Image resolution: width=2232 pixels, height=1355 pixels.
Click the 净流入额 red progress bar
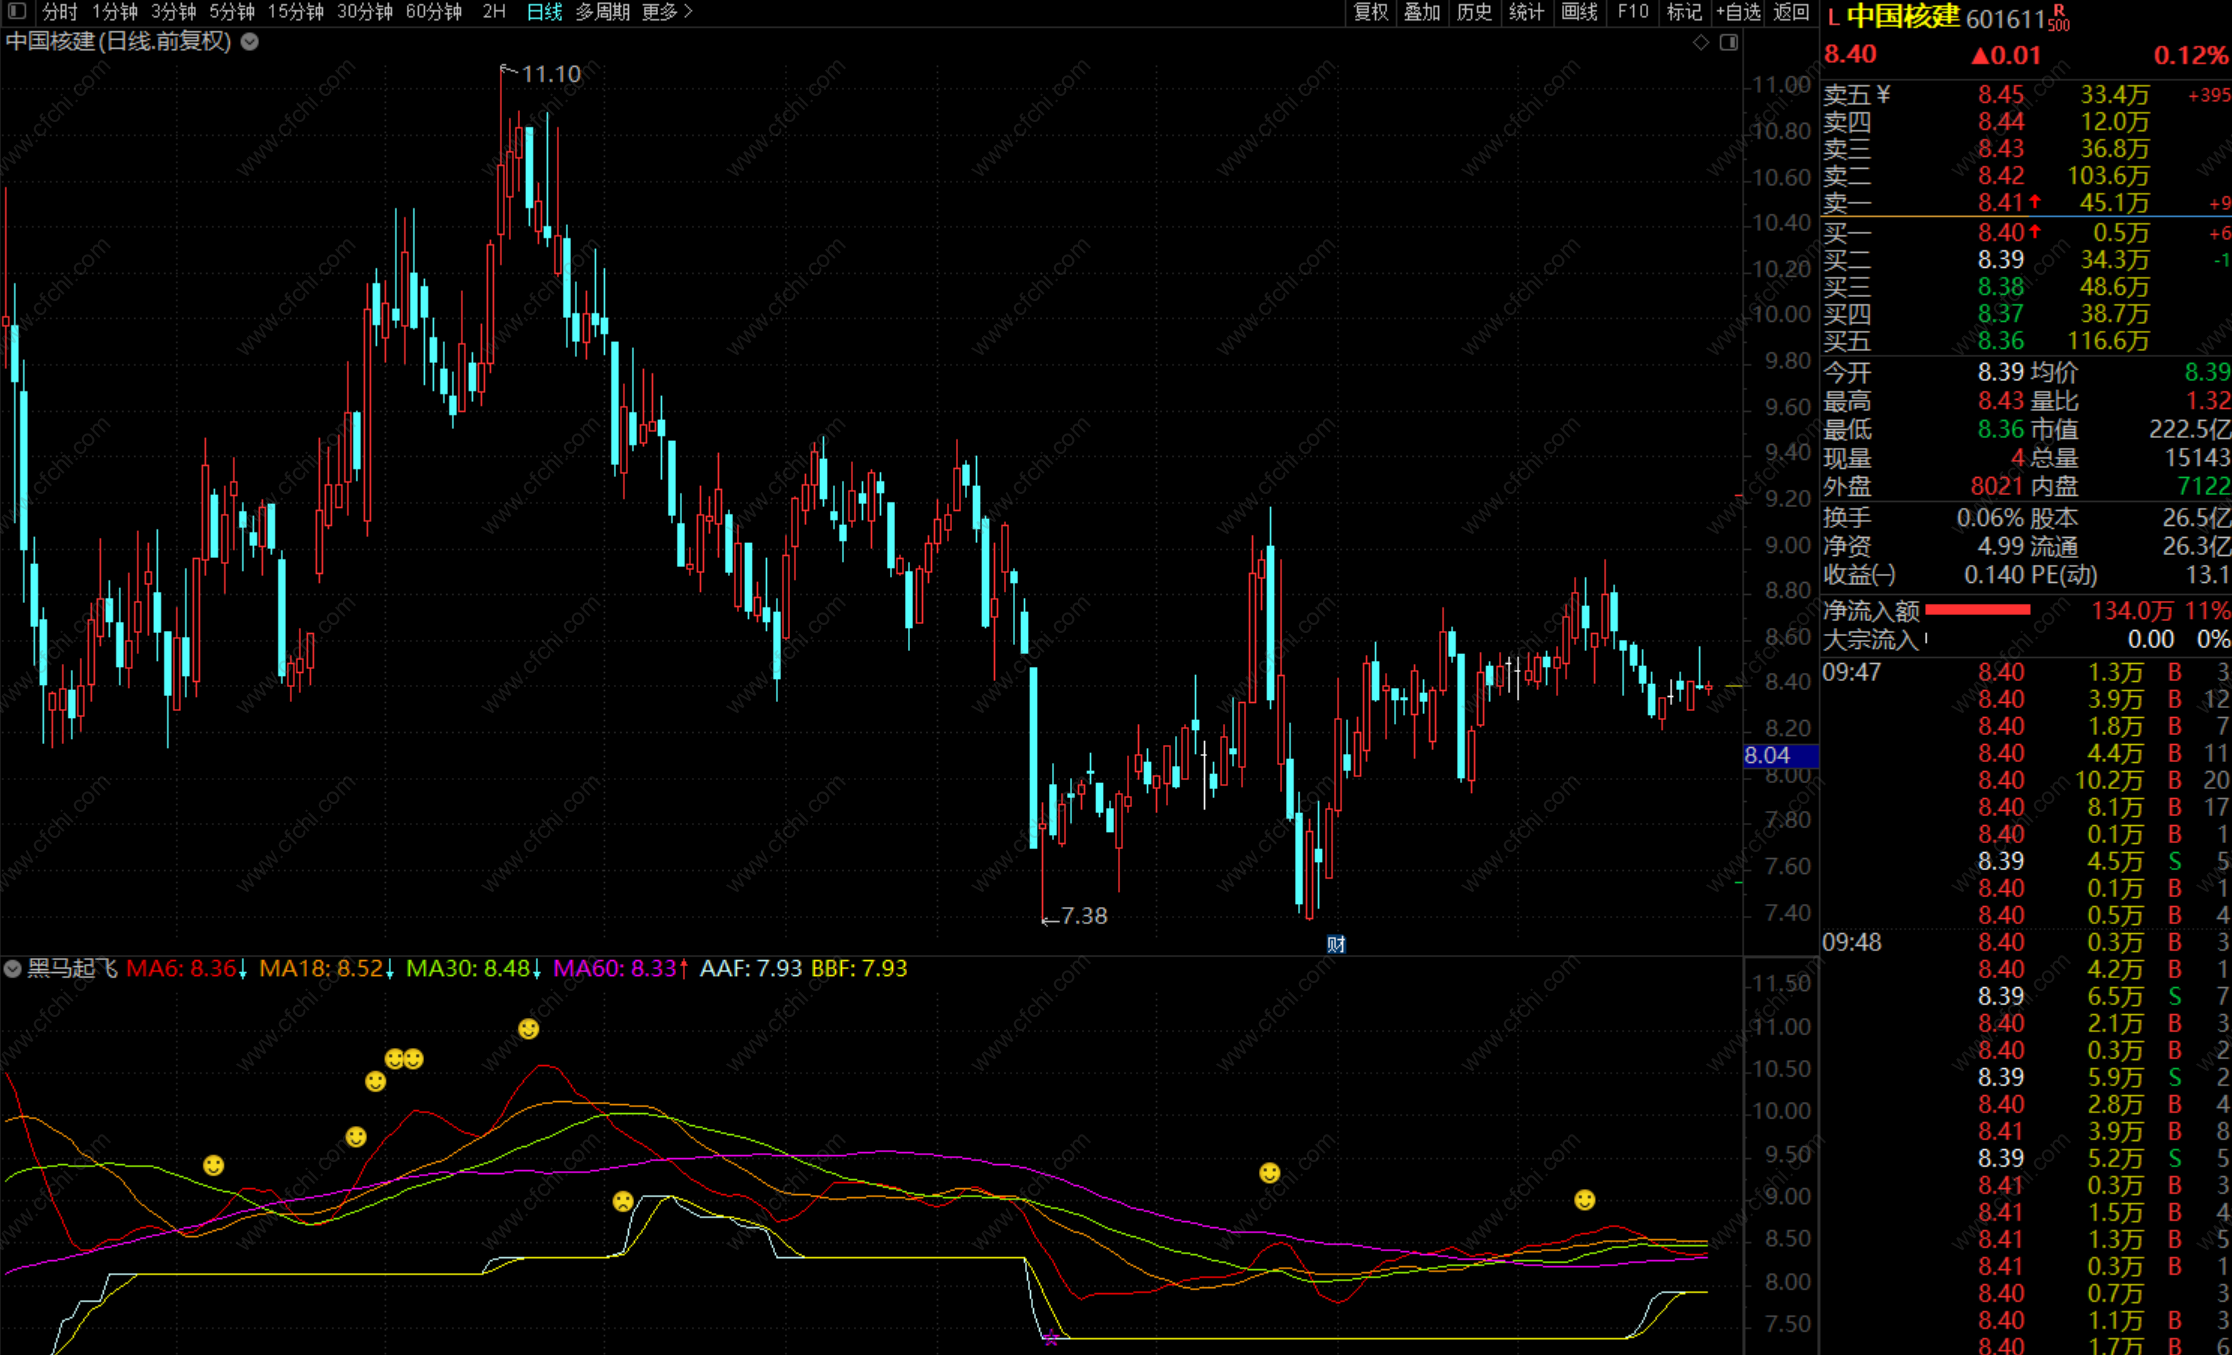1977,610
